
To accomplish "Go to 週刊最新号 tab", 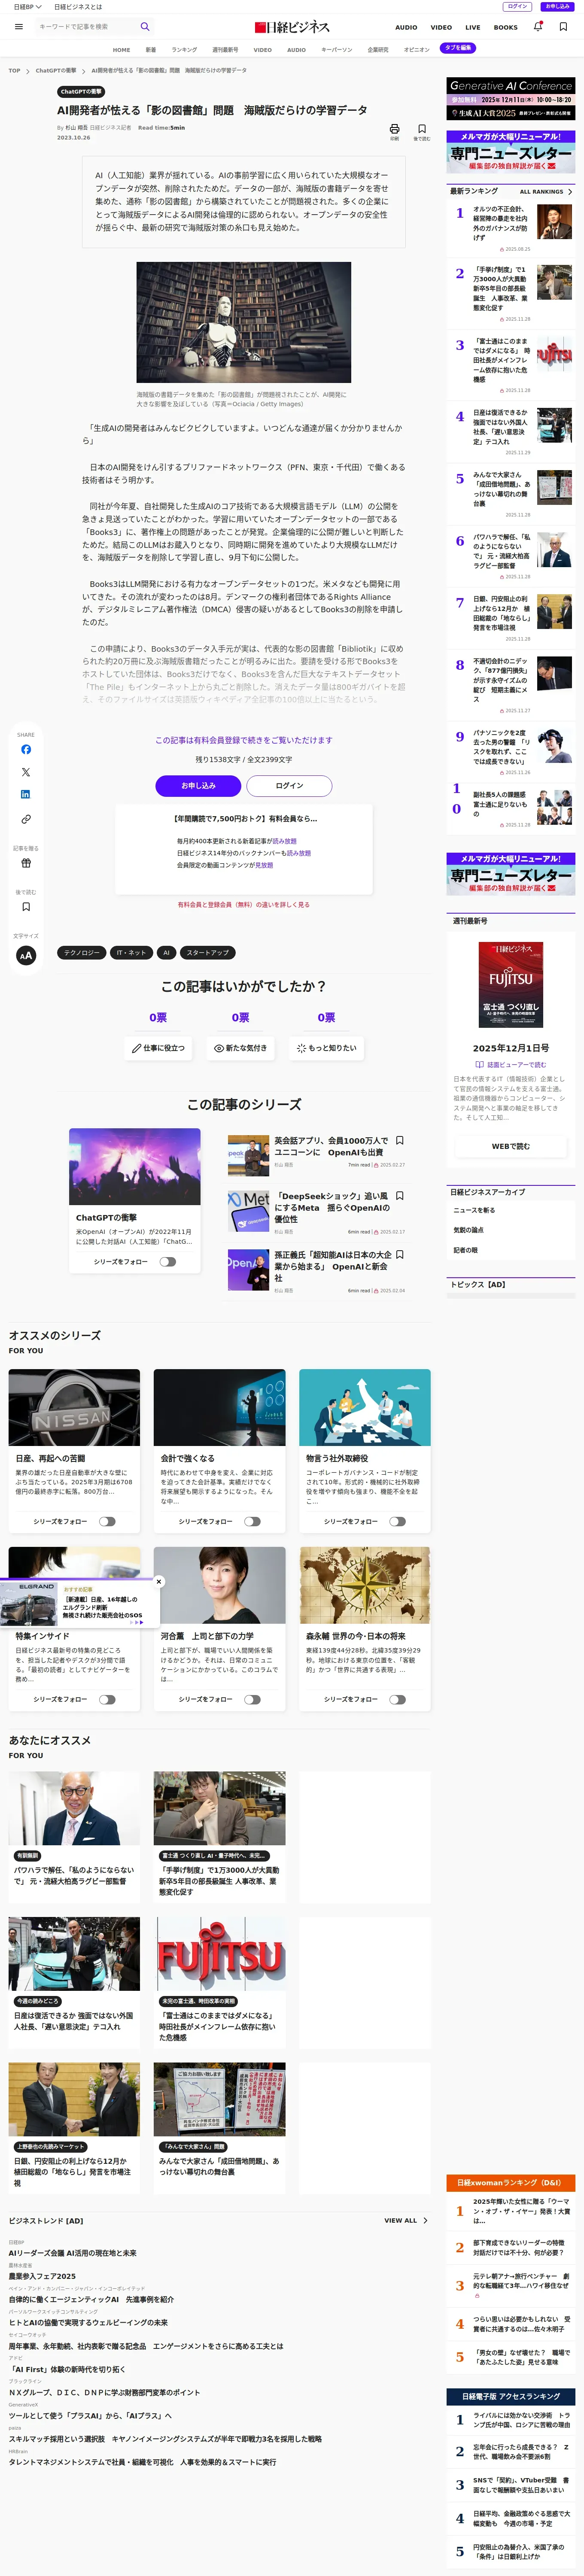I will coord(225,49).
